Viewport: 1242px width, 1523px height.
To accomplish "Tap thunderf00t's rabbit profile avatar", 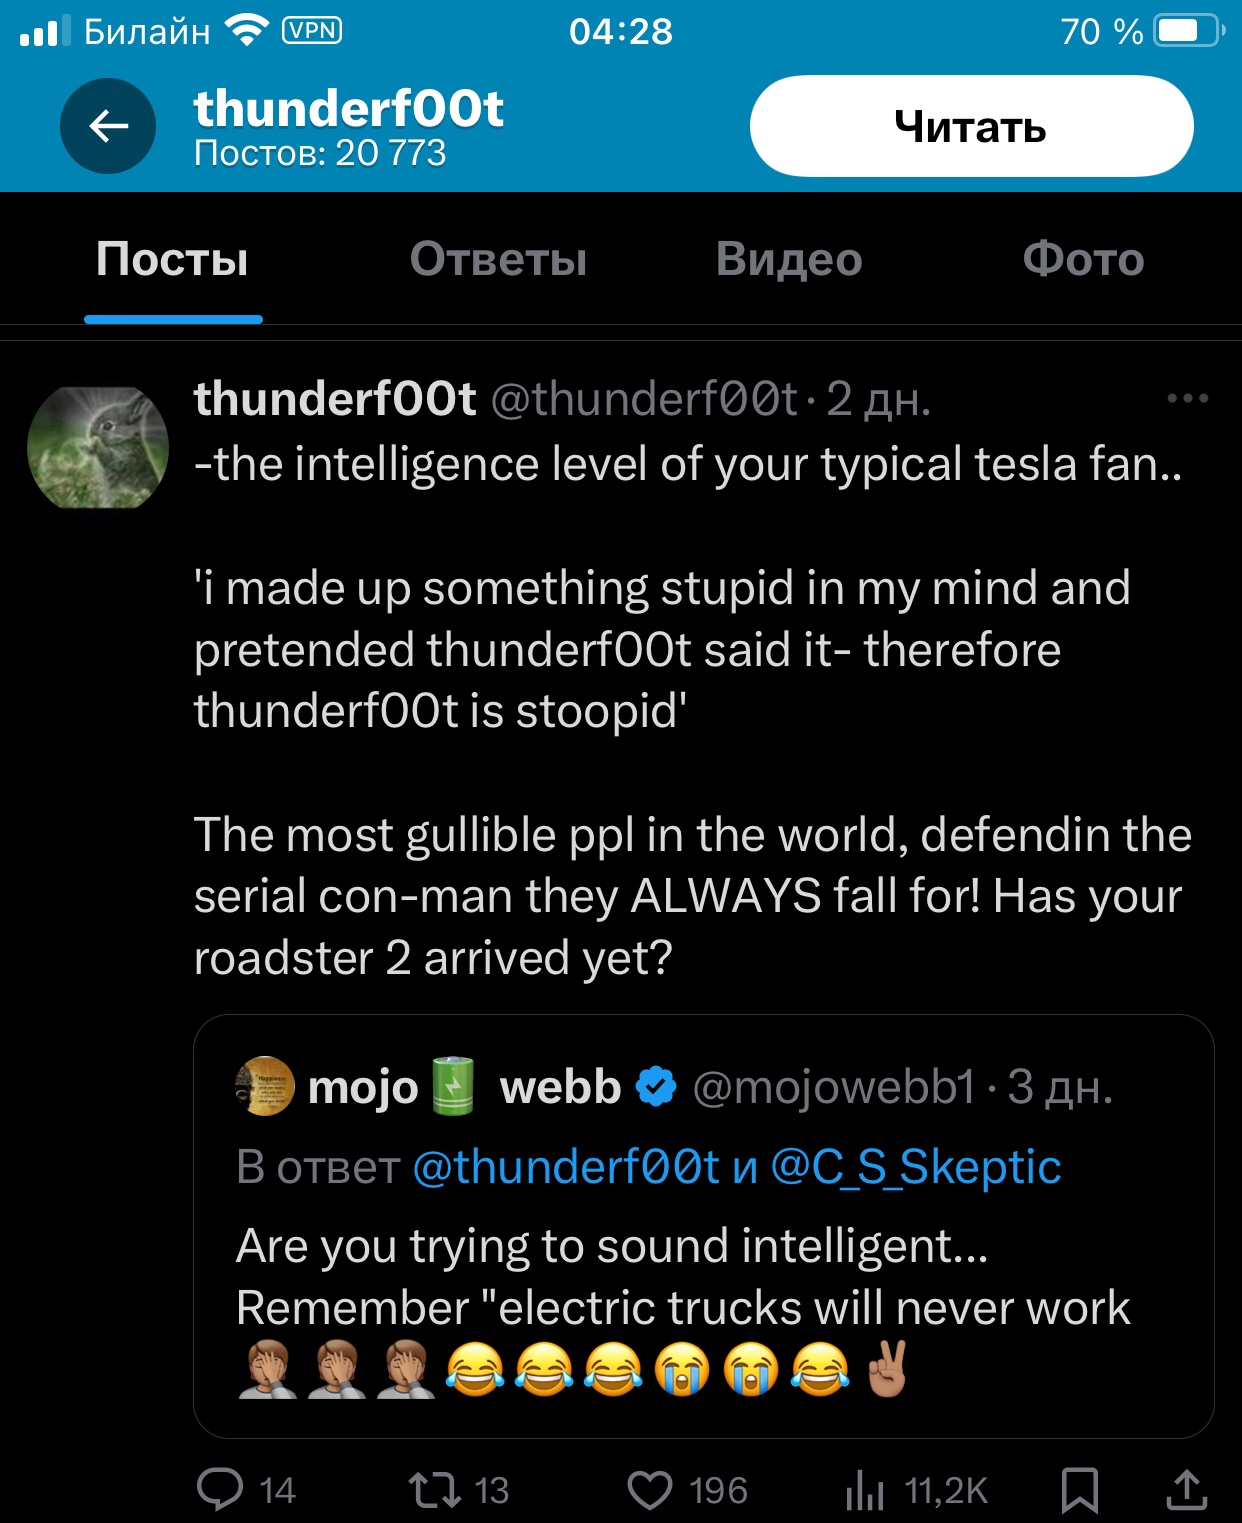I will (98, 447).
